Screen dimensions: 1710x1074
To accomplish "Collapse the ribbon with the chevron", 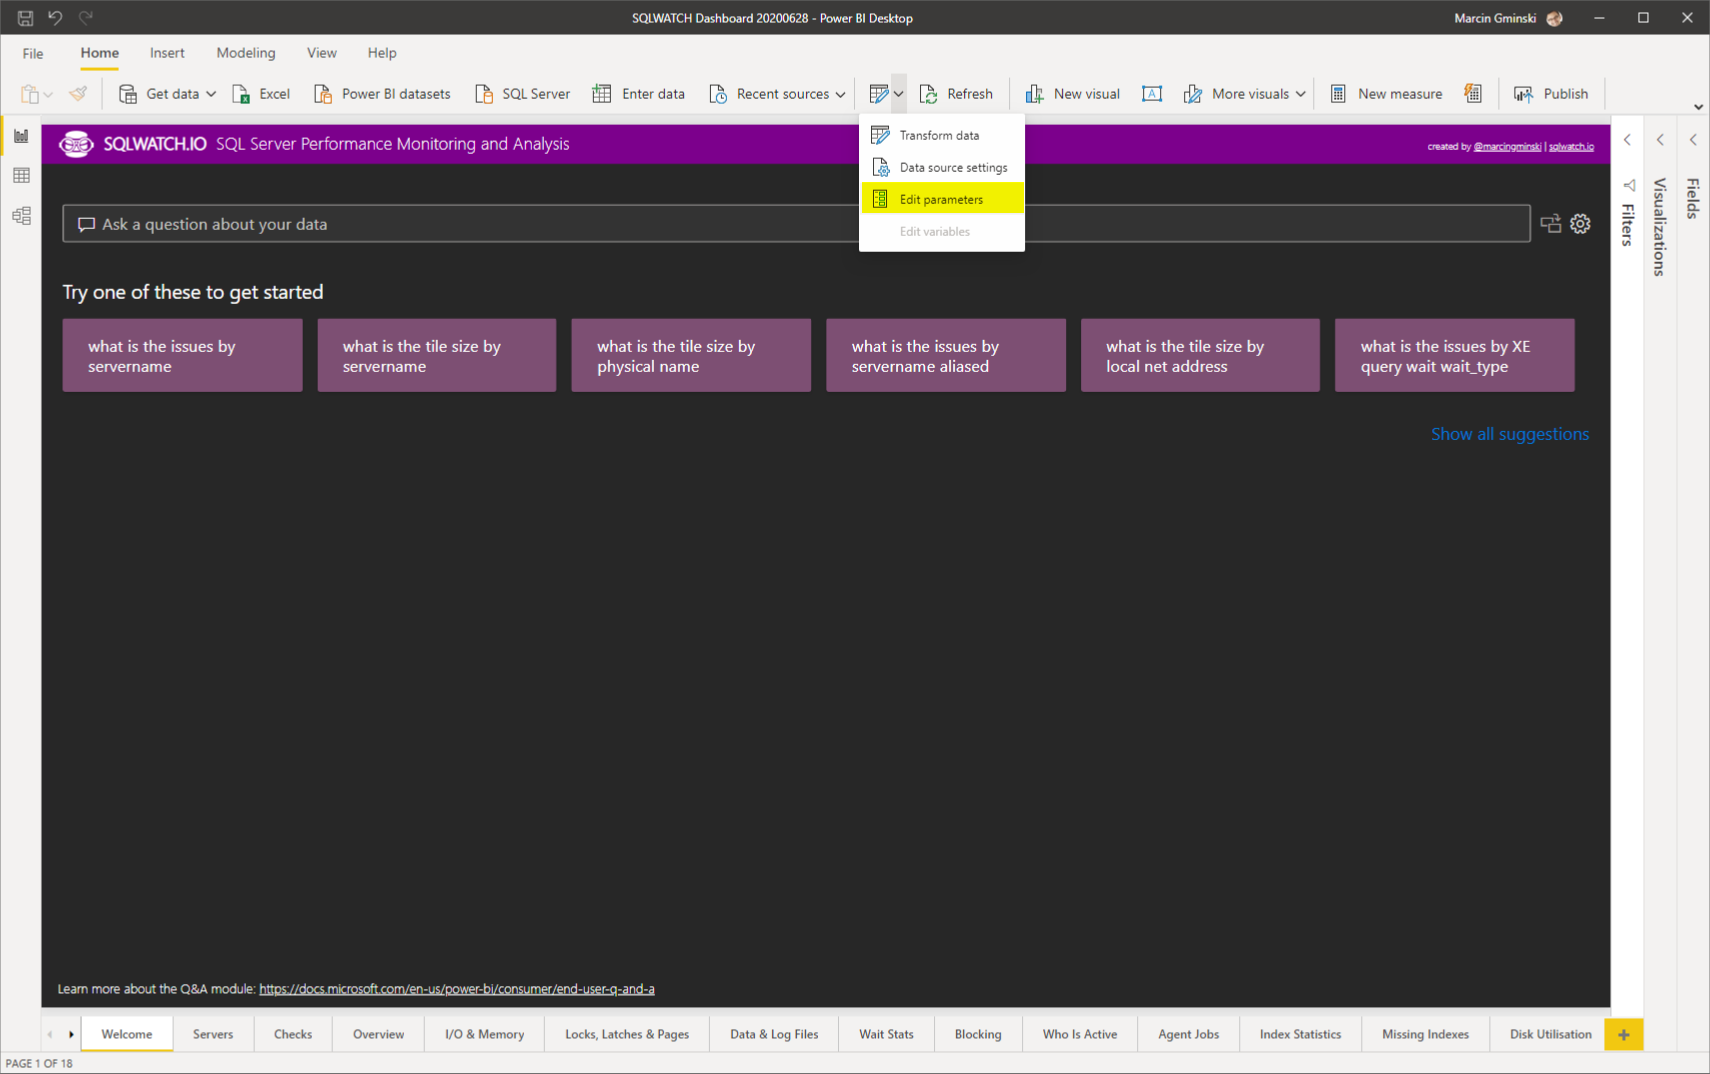I will click(1698, 106).
